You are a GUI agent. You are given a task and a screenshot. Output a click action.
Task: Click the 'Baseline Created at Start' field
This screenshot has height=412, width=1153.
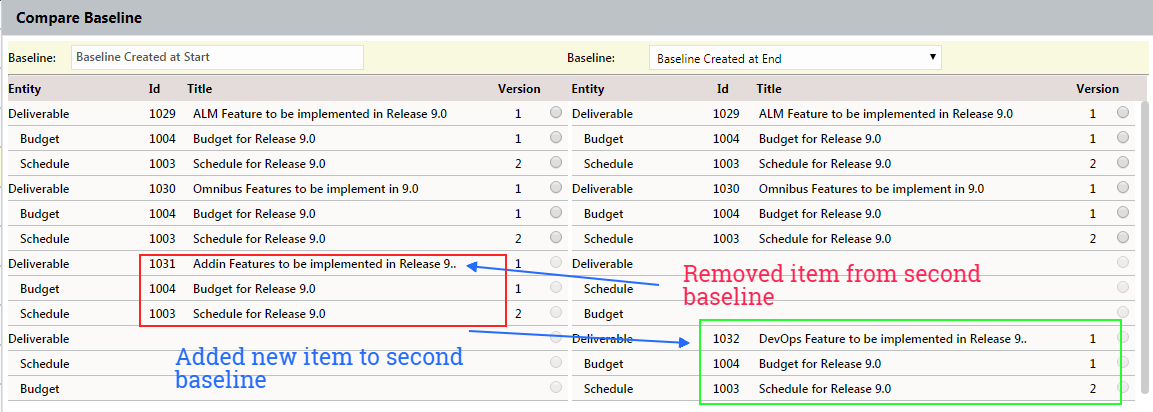coord(216,57)
